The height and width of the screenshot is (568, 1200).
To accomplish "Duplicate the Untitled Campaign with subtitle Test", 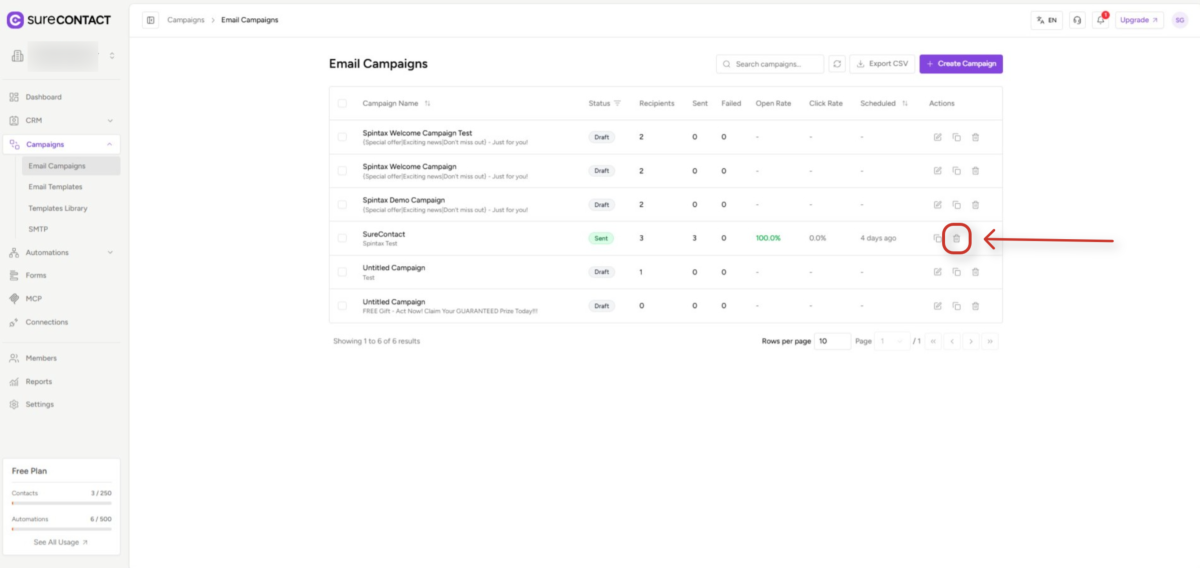I will click(x=956, y=272).
